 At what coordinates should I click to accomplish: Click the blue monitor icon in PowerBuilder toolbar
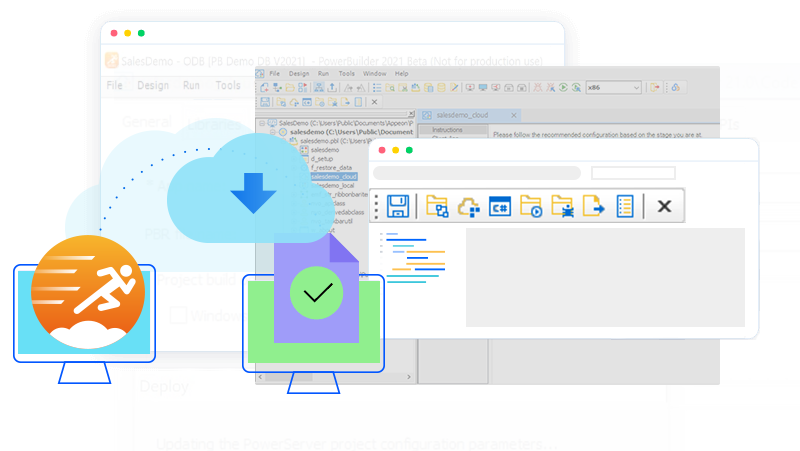(483, 88)
